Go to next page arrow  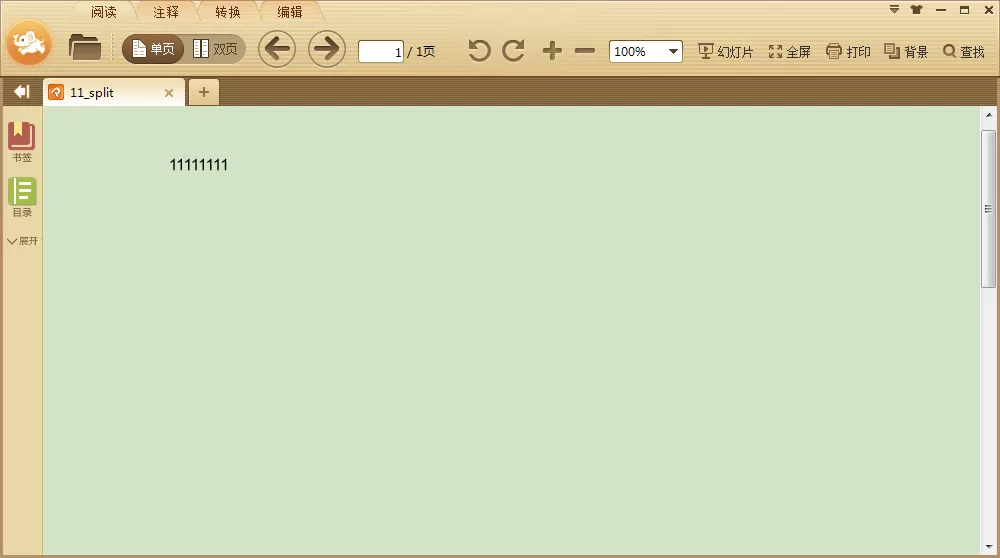pyautogui.click(x=327, y=49)
